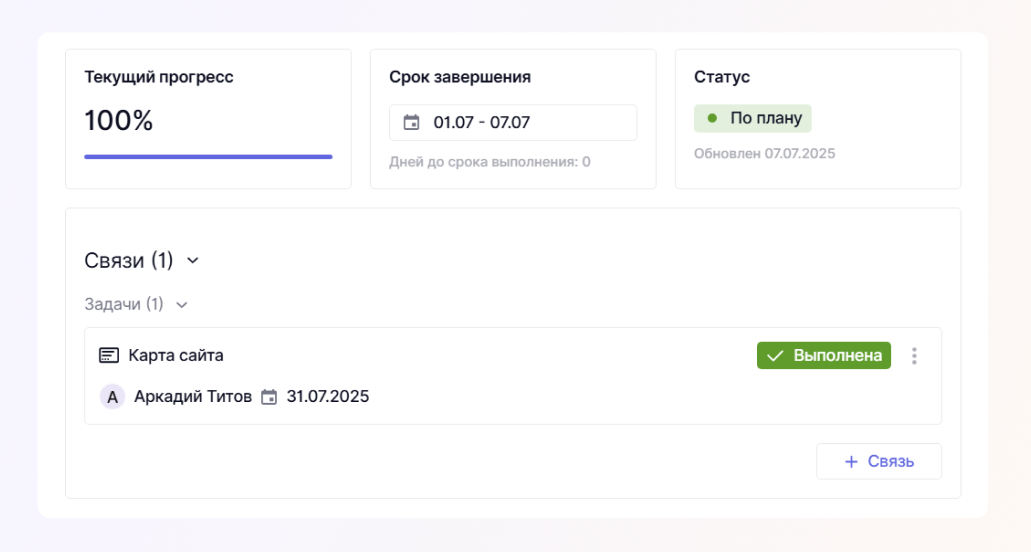
Task: Click the calendar icon next to 31.07.2025
Action: 268,397
